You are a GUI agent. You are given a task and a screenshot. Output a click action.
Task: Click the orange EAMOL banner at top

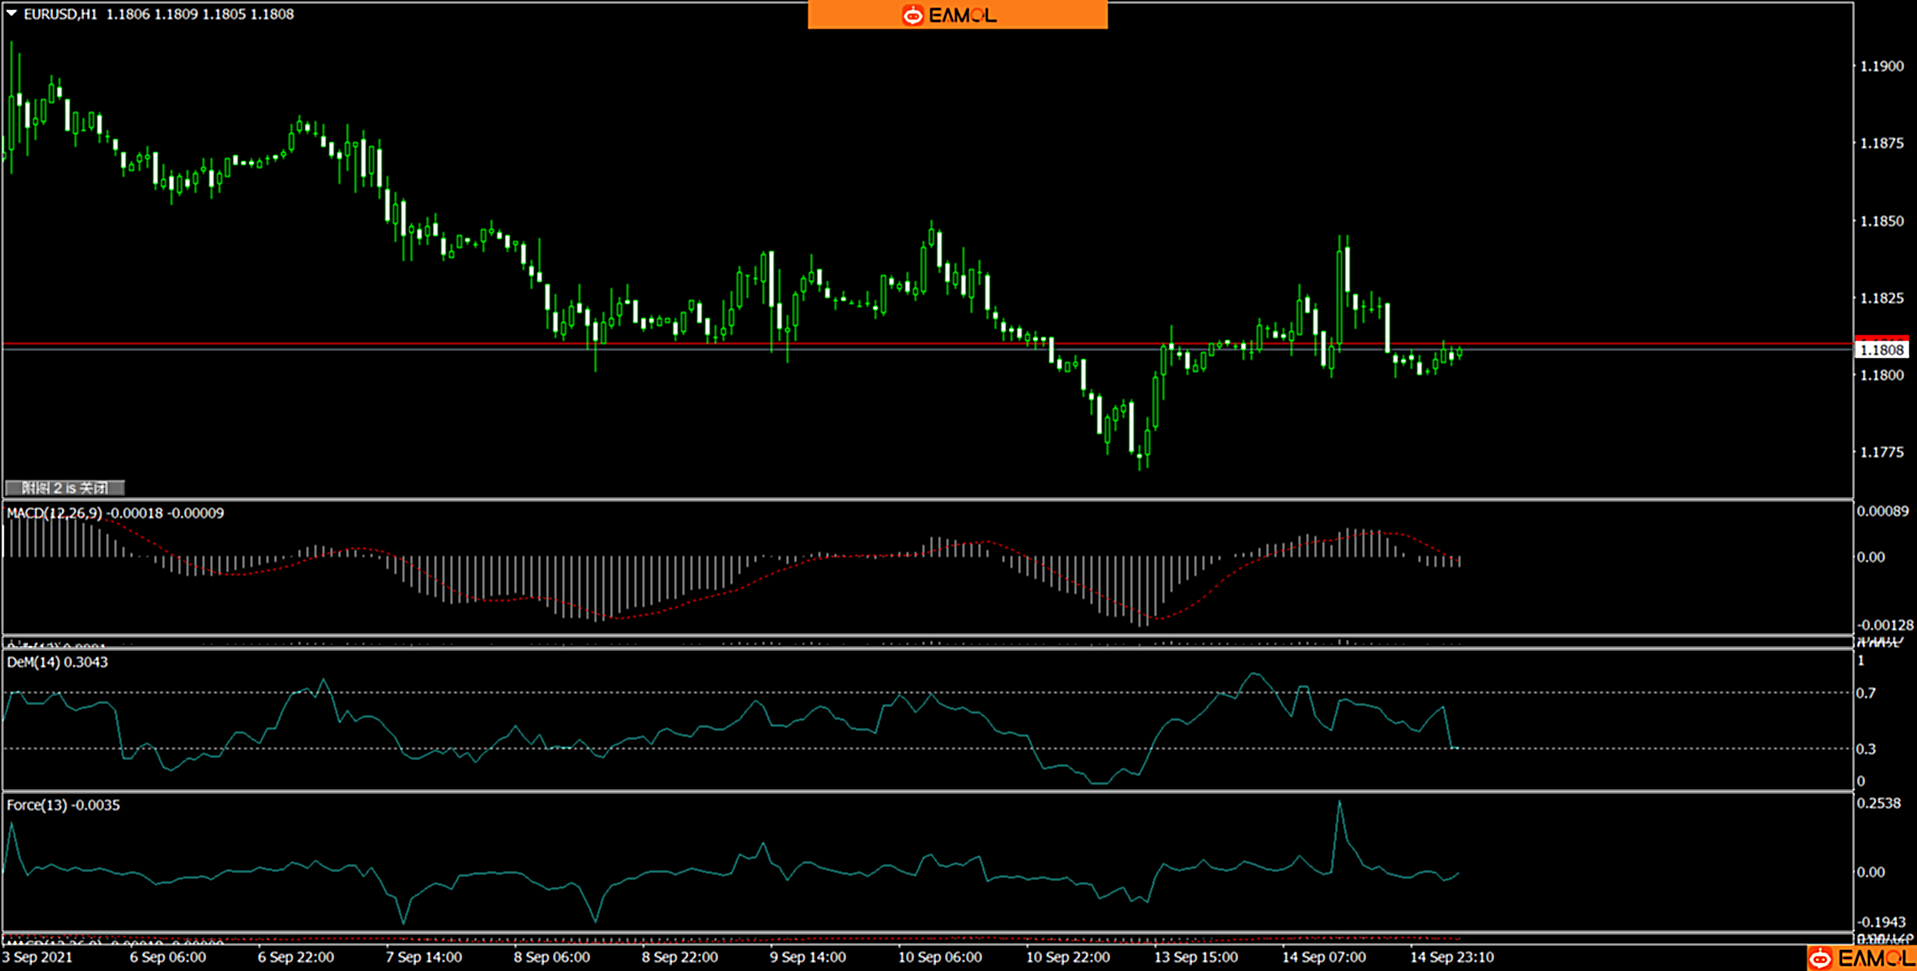point(957,15)
